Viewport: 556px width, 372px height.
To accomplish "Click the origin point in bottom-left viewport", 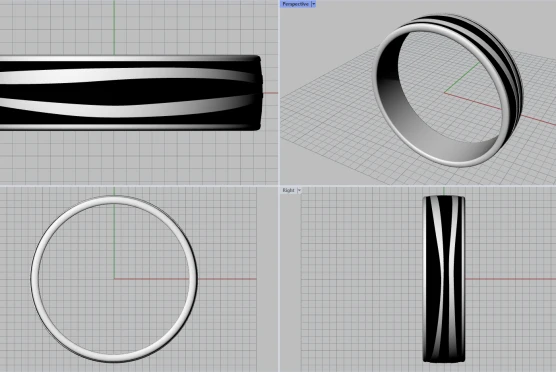I will click(x=114, y=279).
